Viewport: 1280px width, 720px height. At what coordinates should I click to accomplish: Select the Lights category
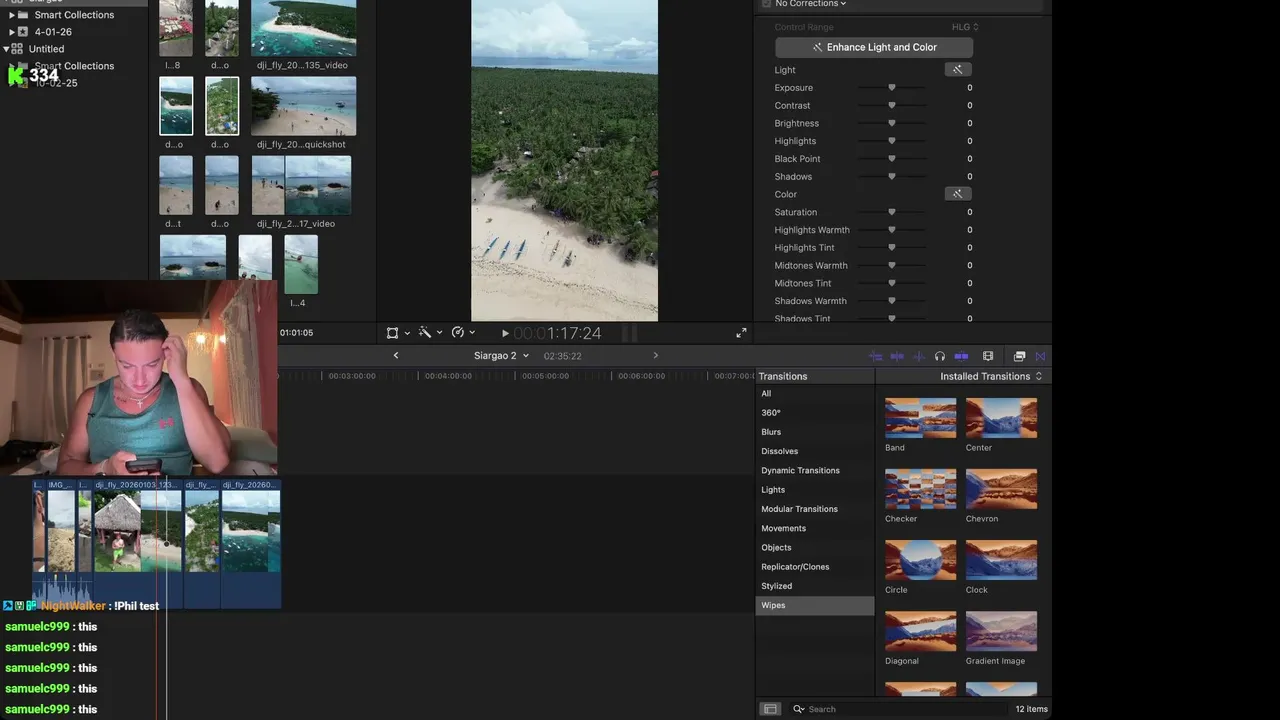[x=815, y=490]
